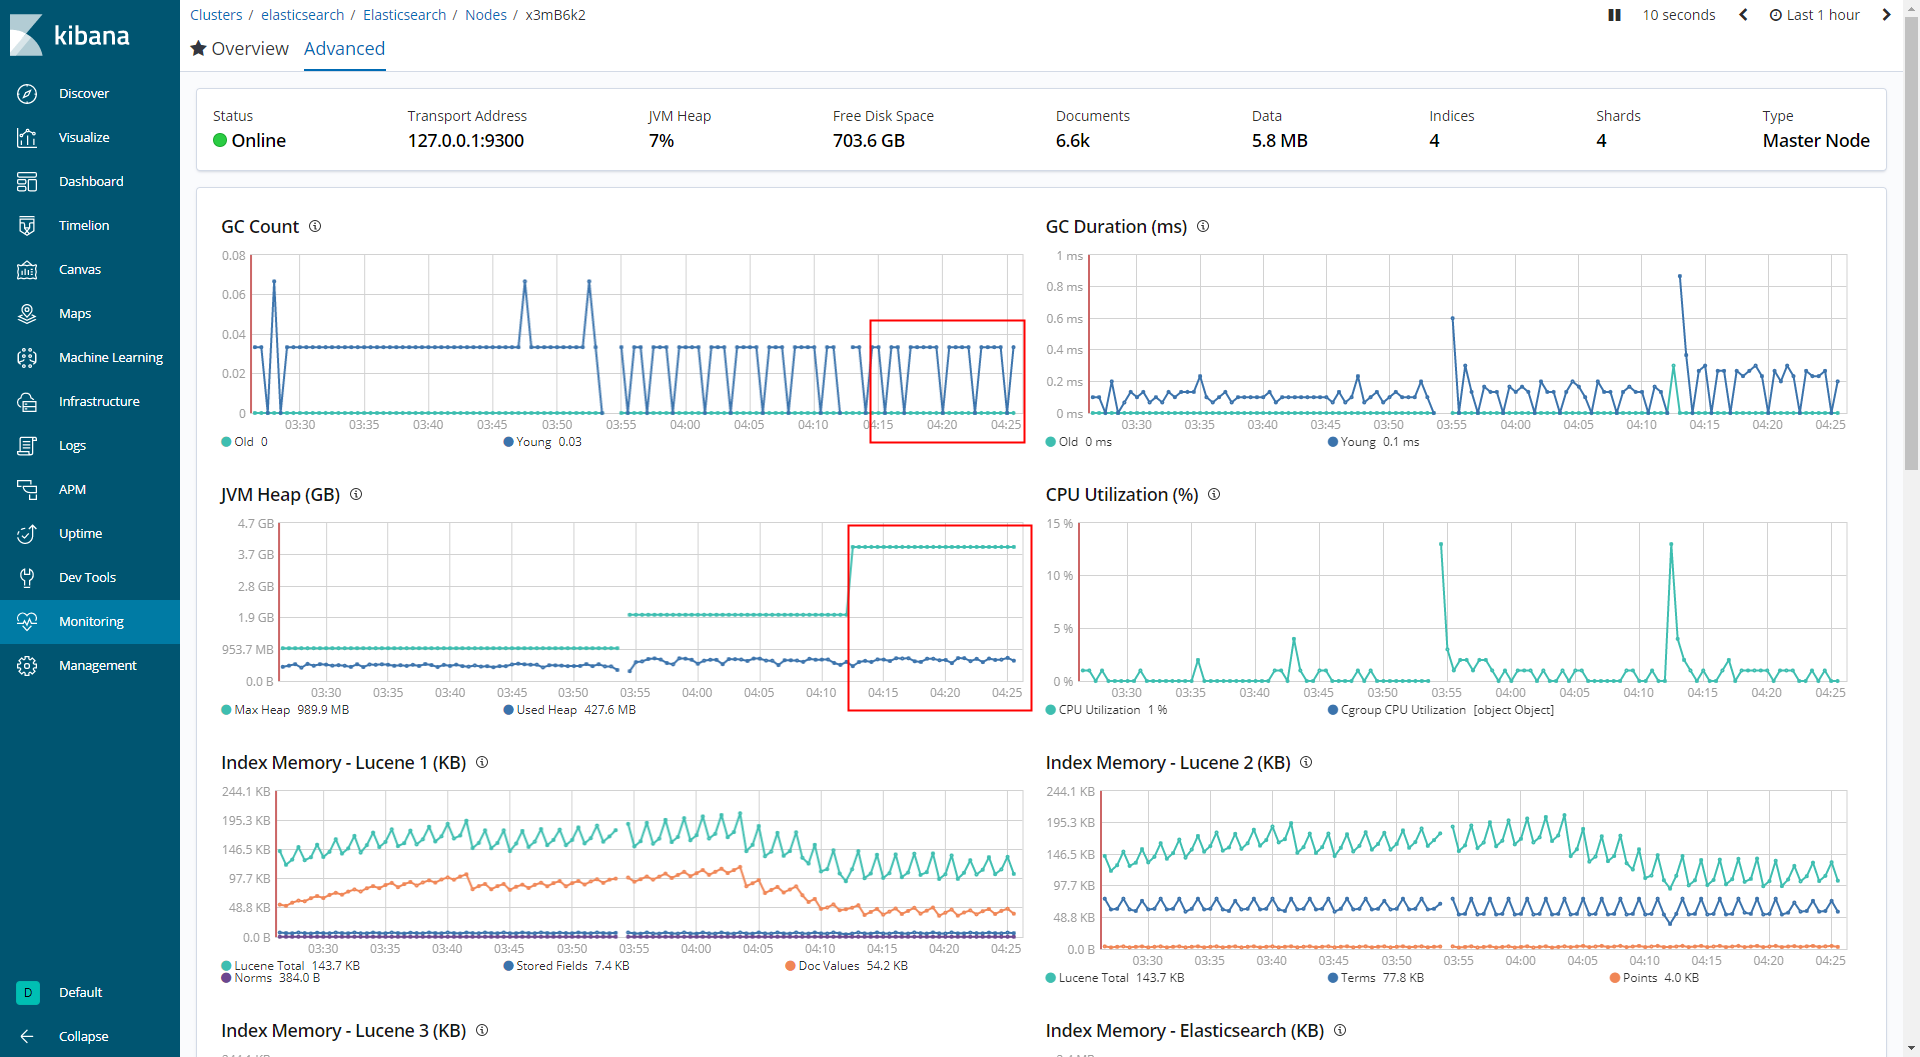Screen dimensions: 1920x1057
Task: Switch to the Overview tab
Action: point(240,49)
